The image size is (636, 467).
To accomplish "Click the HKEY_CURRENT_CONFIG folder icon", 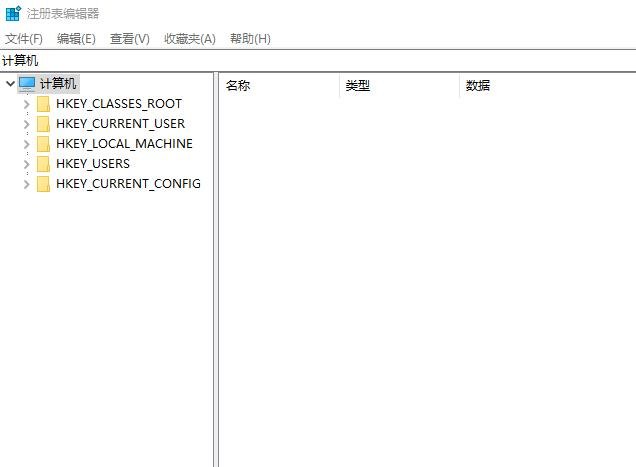I will pyautogui.click(x=43, y=184).
